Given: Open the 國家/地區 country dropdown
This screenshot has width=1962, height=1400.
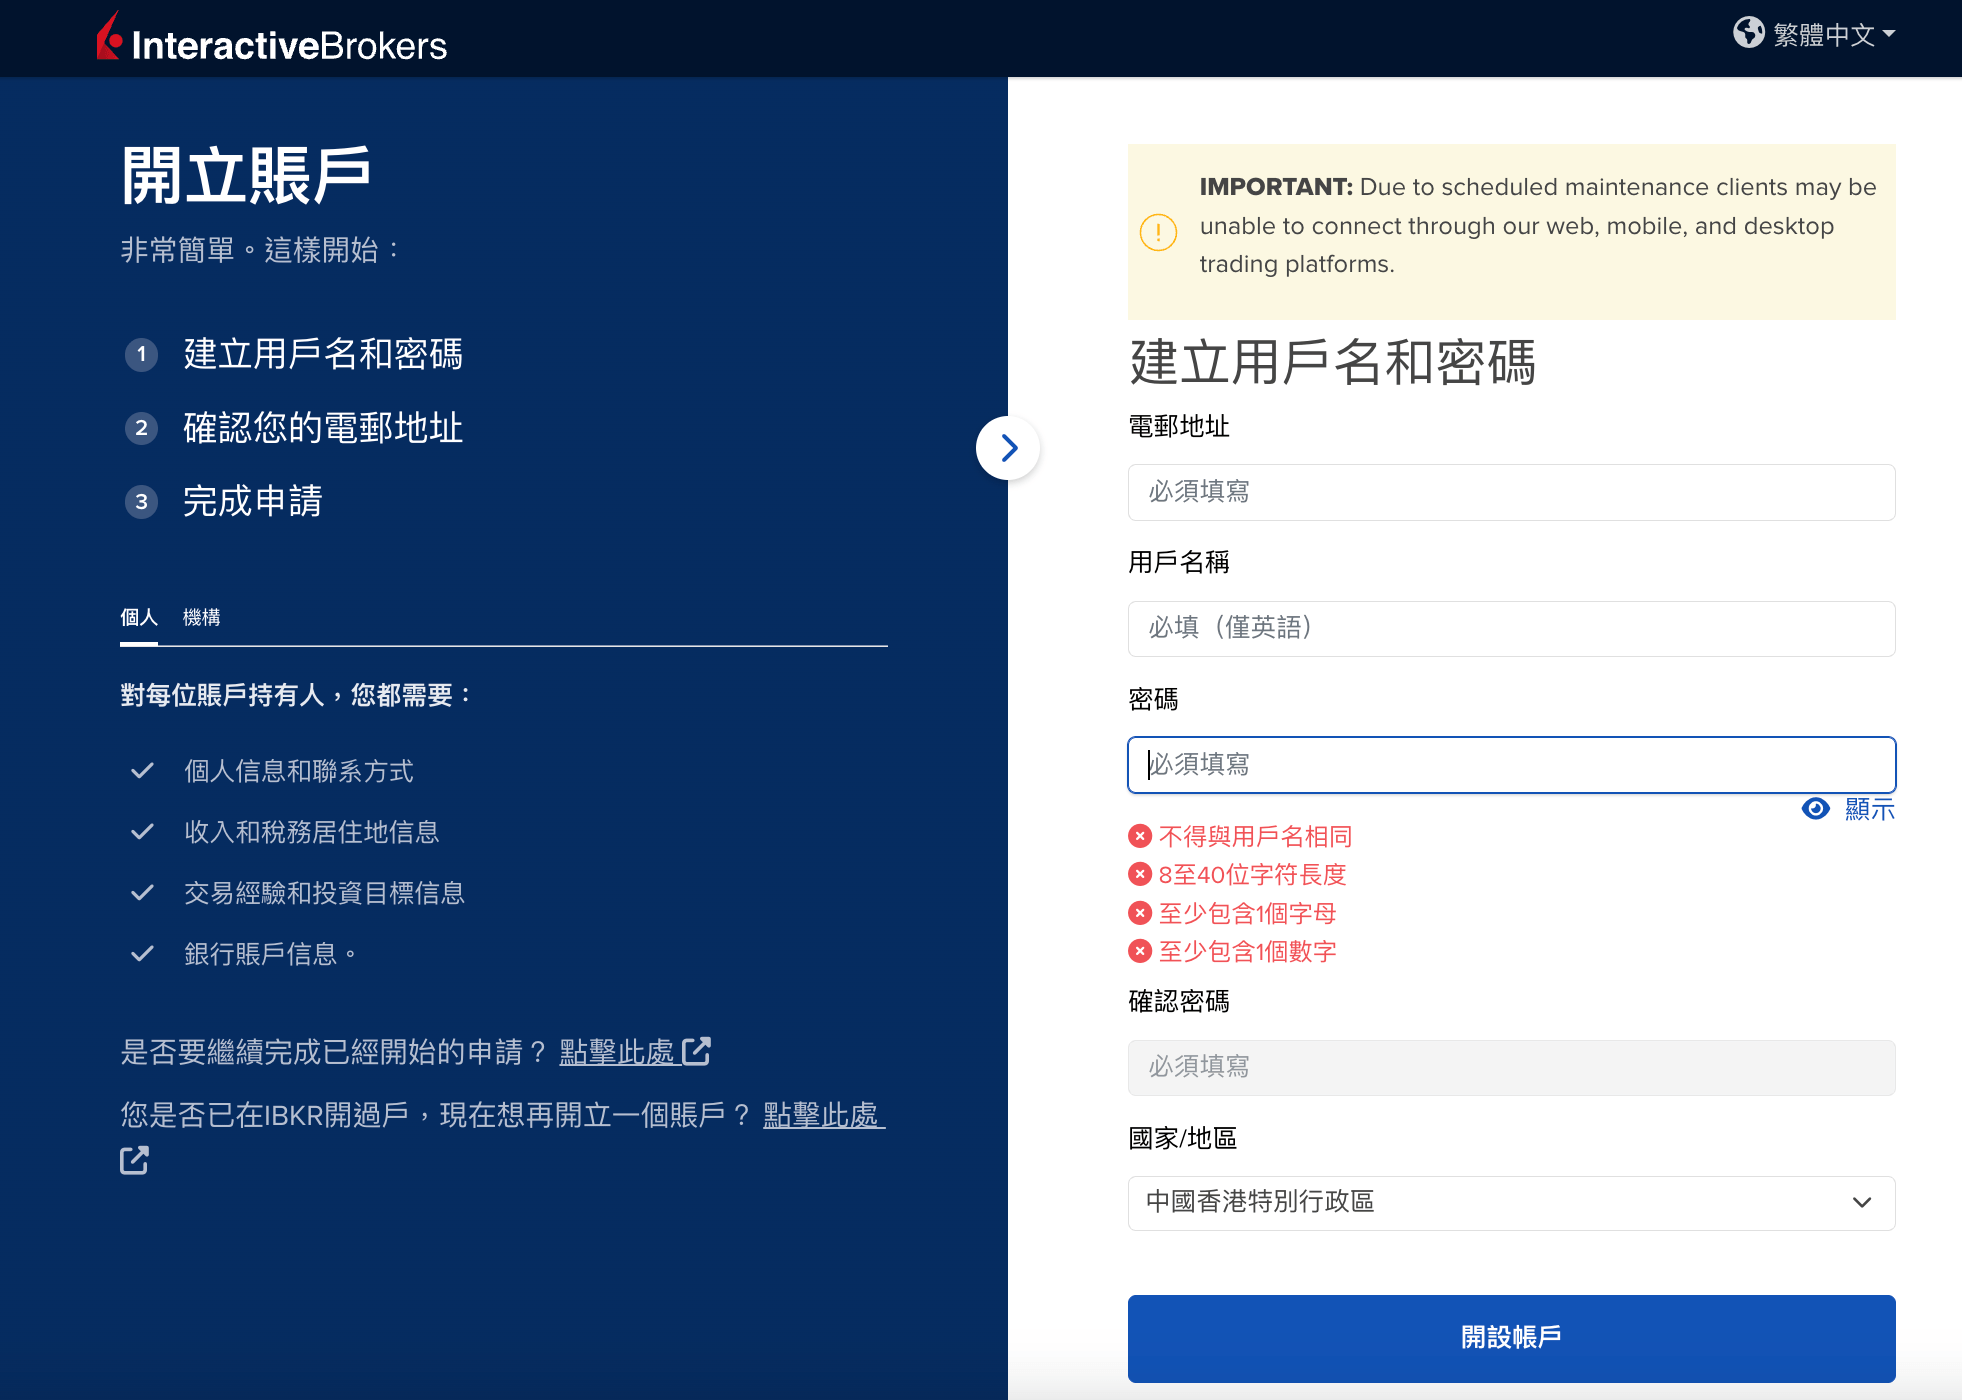Looking at the screenshot, I should point(1511,1203).
